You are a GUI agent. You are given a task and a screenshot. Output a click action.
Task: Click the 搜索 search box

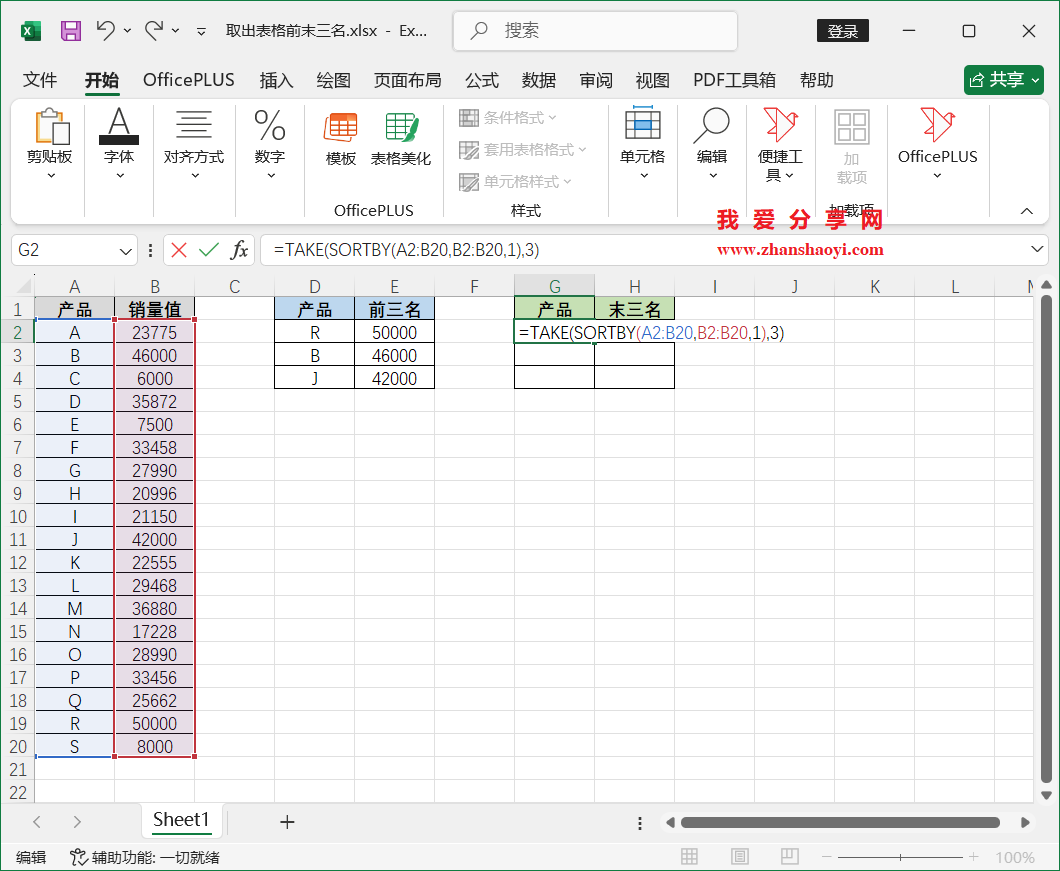(x=594, y=31)
